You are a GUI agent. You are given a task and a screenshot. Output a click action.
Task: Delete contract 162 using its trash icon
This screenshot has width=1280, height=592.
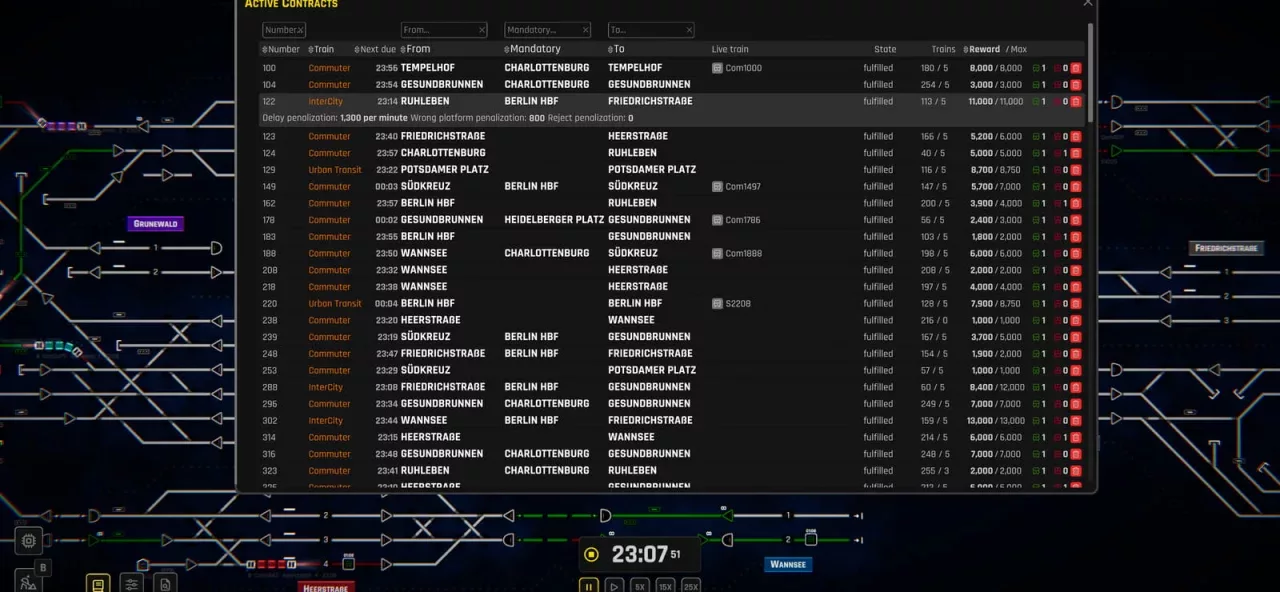(x=1076, y=203)
